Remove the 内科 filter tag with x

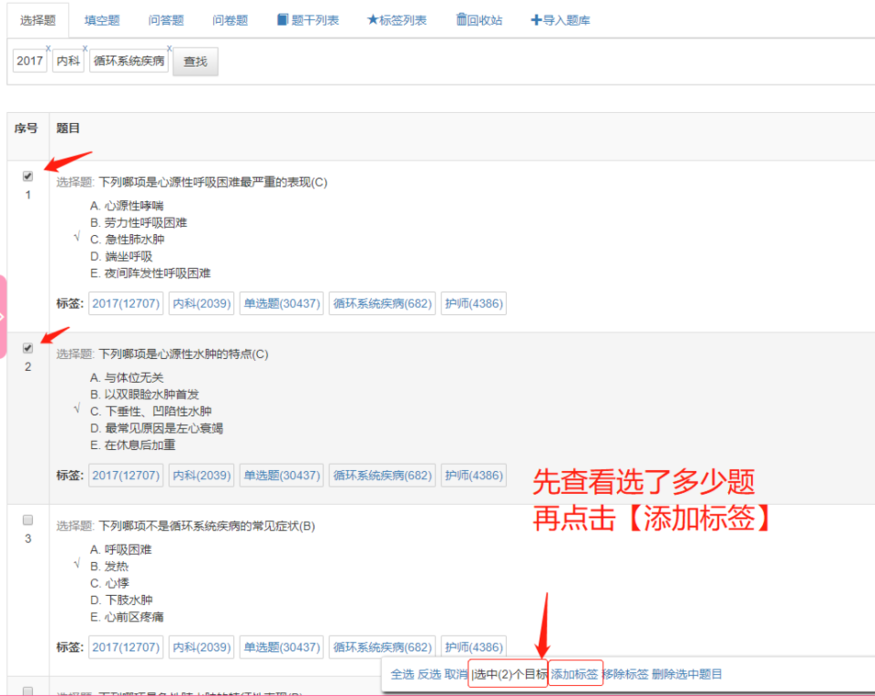pyautogui.click(x=85, y=48)
